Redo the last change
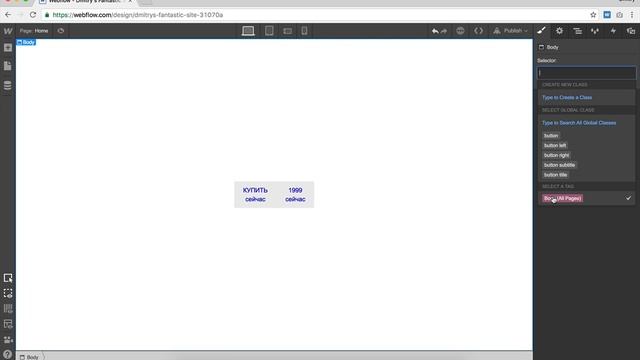 444,31
